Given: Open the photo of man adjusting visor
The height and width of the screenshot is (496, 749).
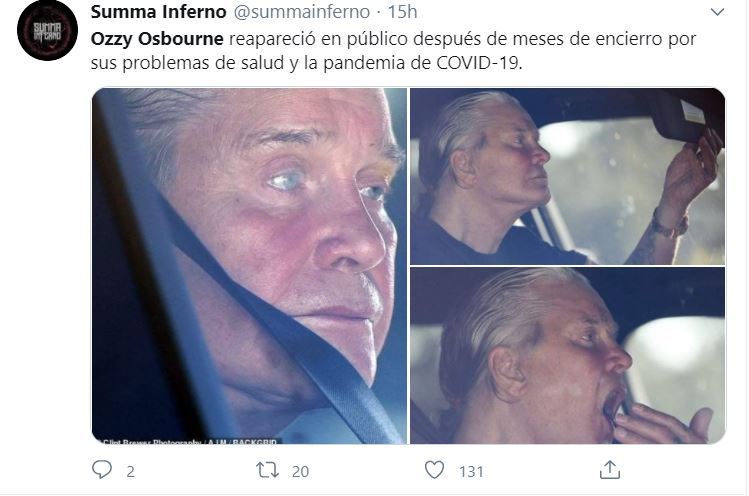Looking at the screenshot, I should point(567,176).
